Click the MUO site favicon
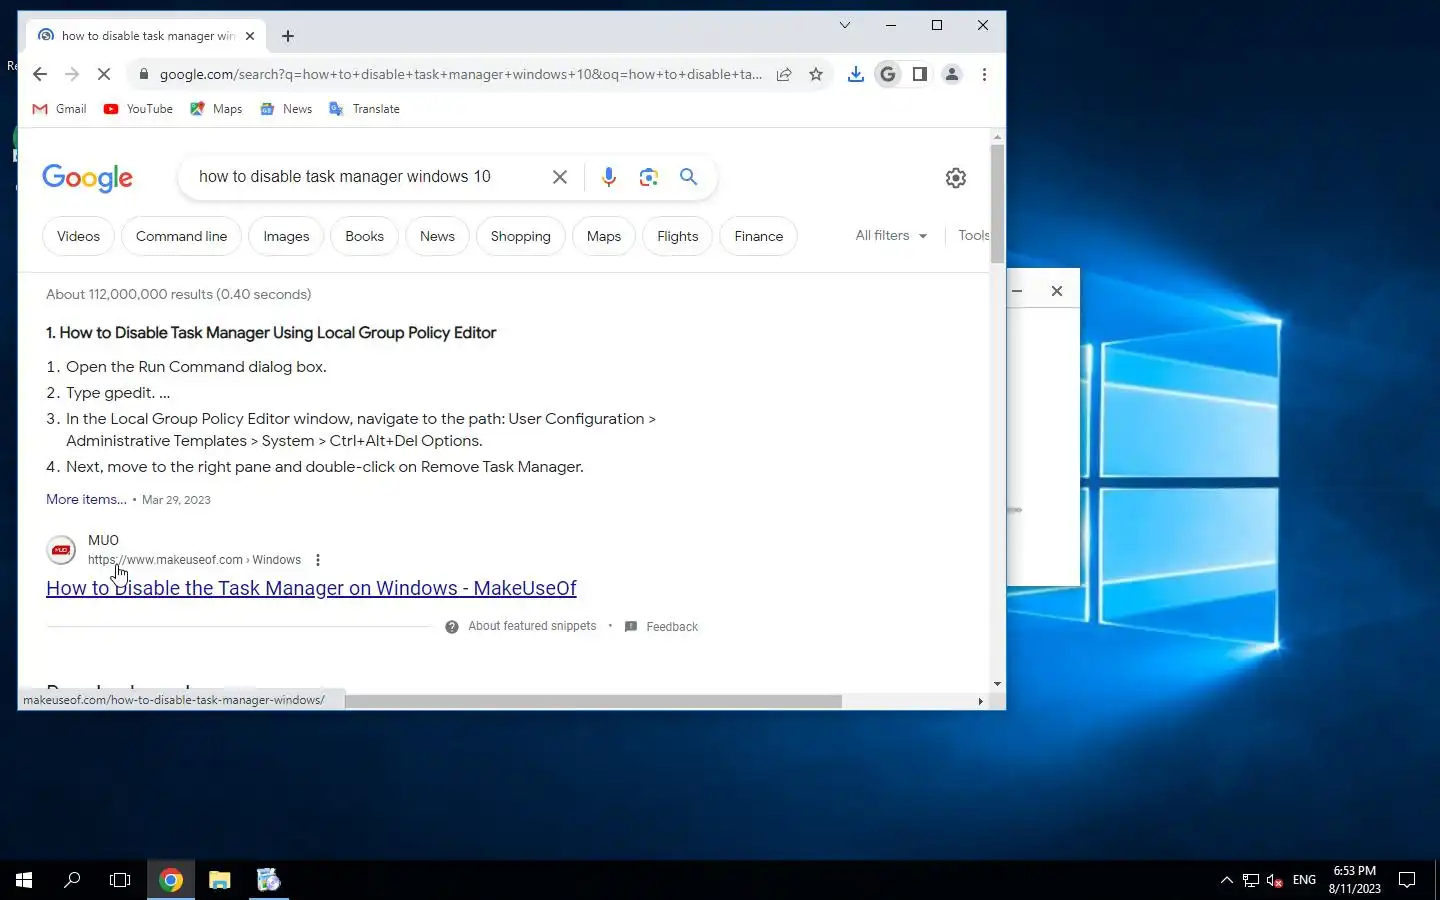 click(61, 550)
